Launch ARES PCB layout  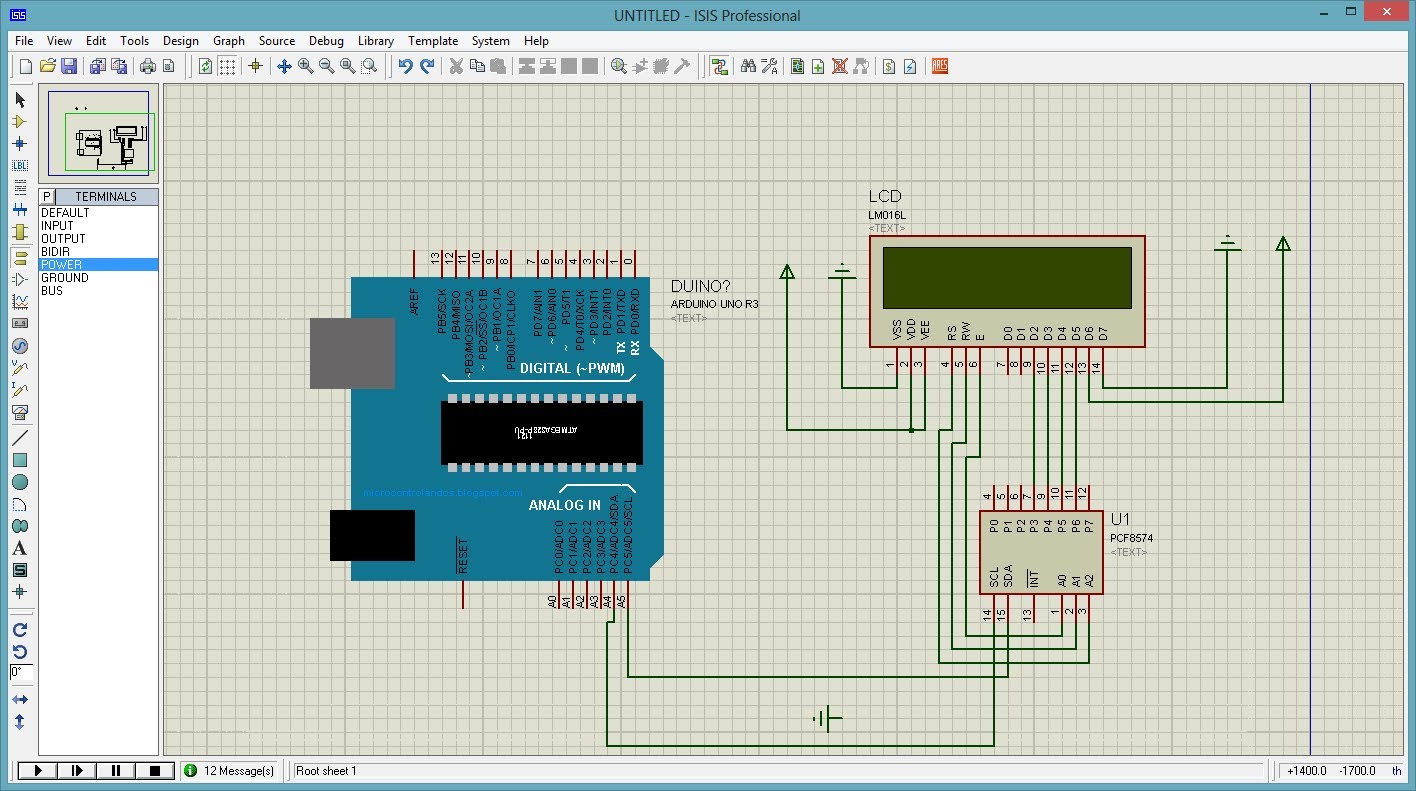pyautogui.click(x=939, y=66)
